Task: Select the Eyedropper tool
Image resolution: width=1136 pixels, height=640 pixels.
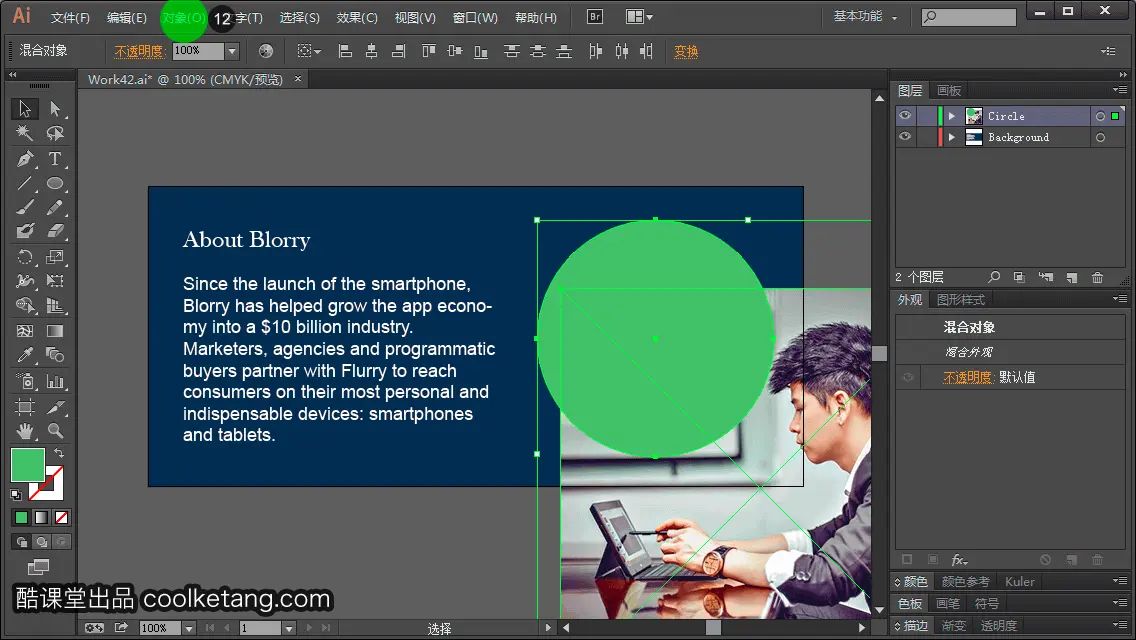Action: click(25, 355)
